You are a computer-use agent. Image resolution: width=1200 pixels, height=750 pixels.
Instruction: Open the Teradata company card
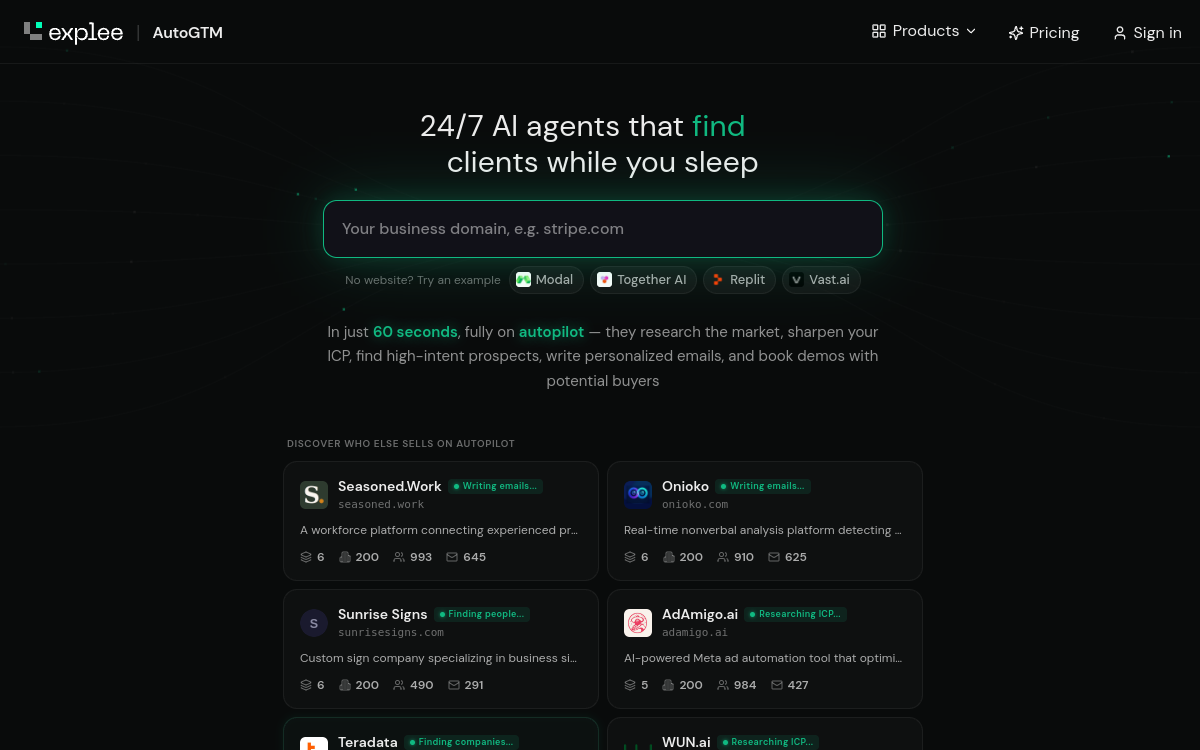pos(441,734)
